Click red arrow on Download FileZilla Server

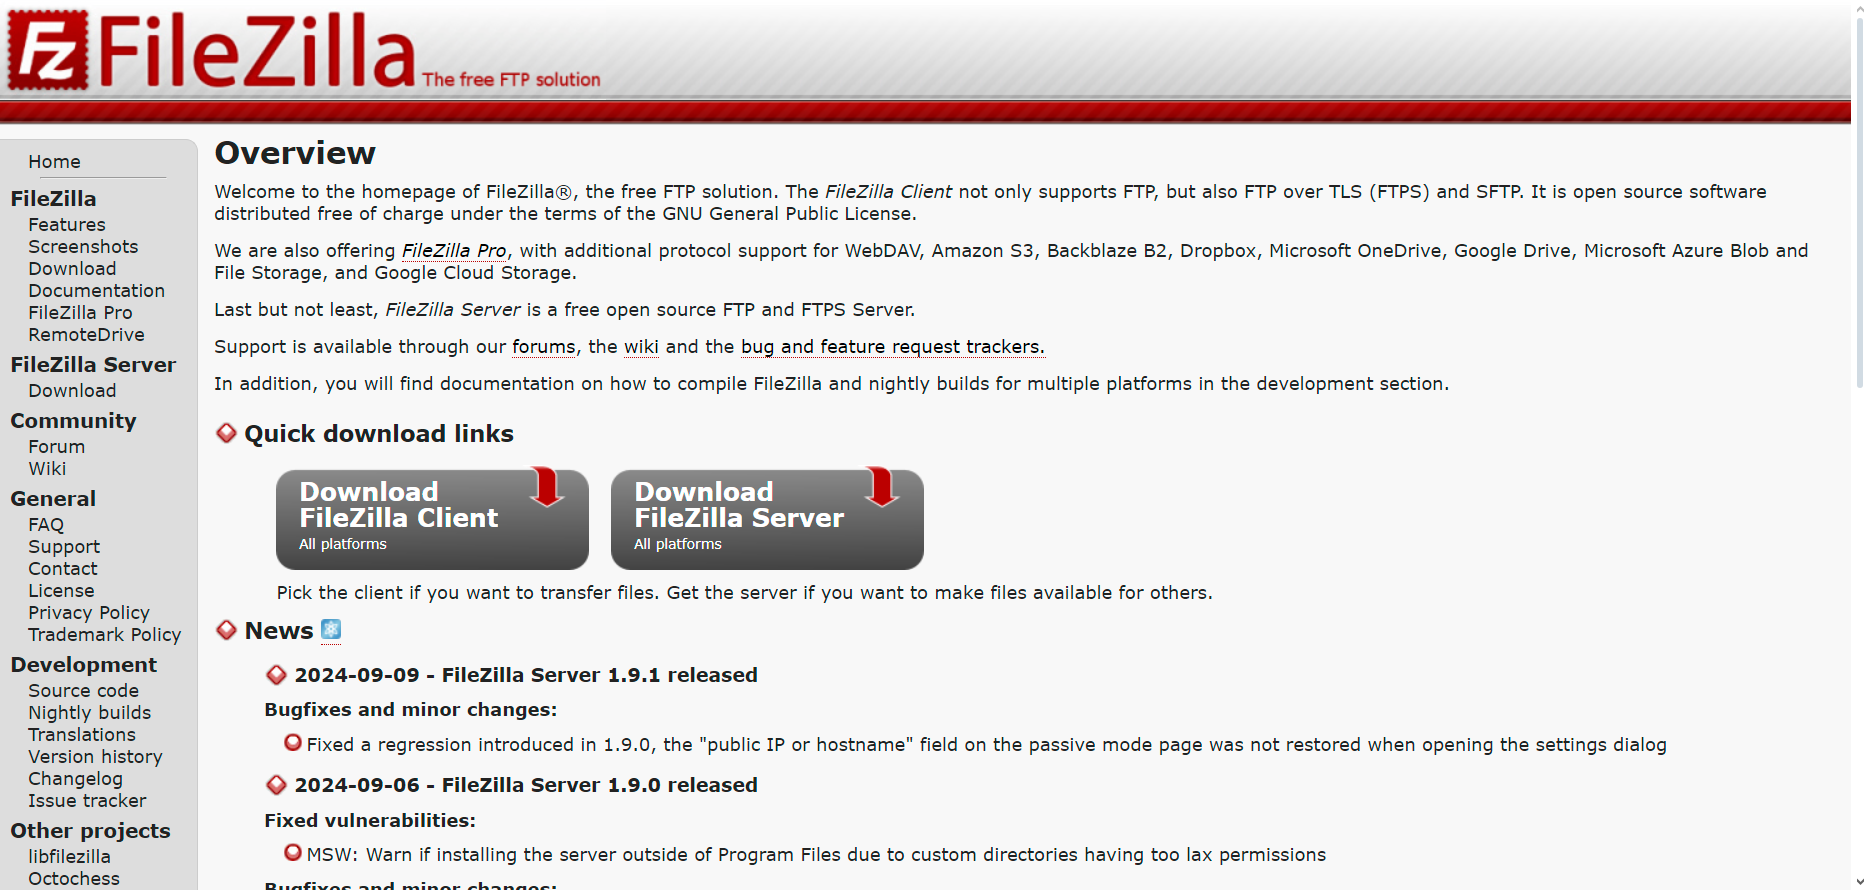pyautogui.click(x=882, y=486)
